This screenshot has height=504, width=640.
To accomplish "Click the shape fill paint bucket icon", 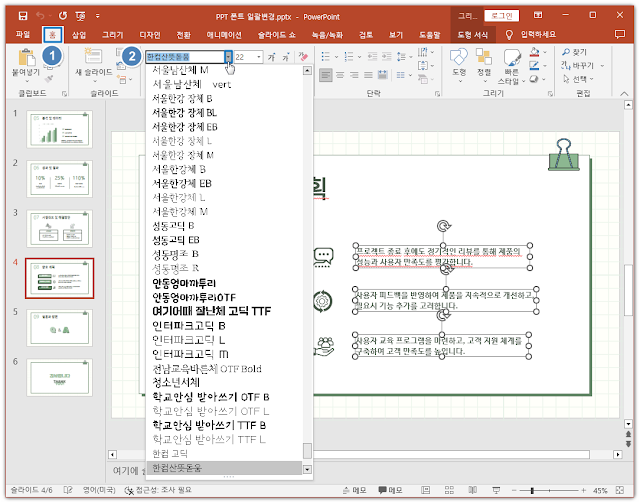I will pos(534,52).
